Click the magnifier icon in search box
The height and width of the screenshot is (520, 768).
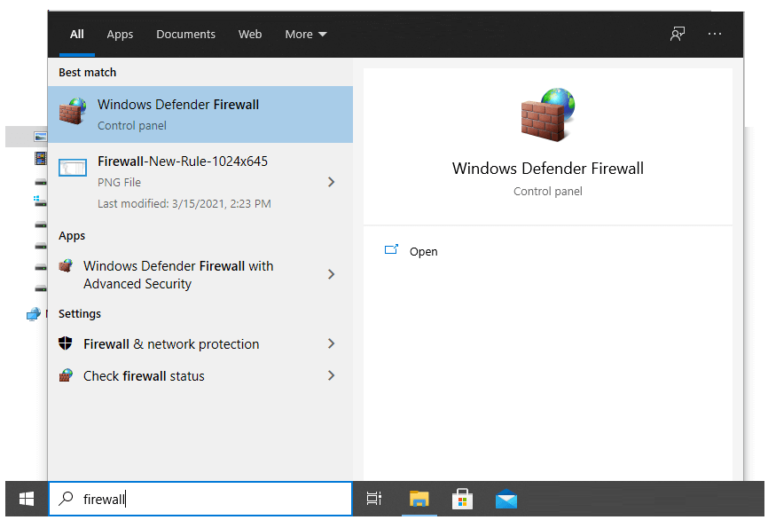[66, 498]
